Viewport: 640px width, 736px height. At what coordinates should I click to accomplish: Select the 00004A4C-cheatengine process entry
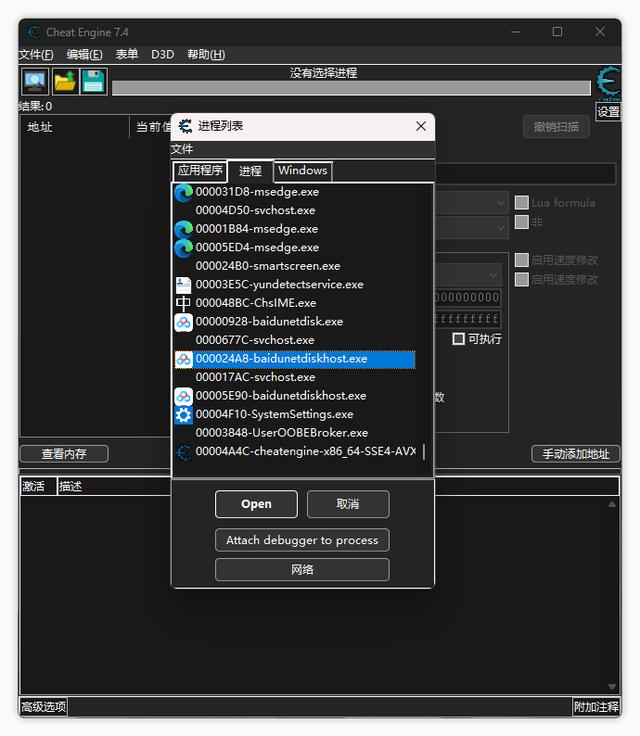(304, 452)
